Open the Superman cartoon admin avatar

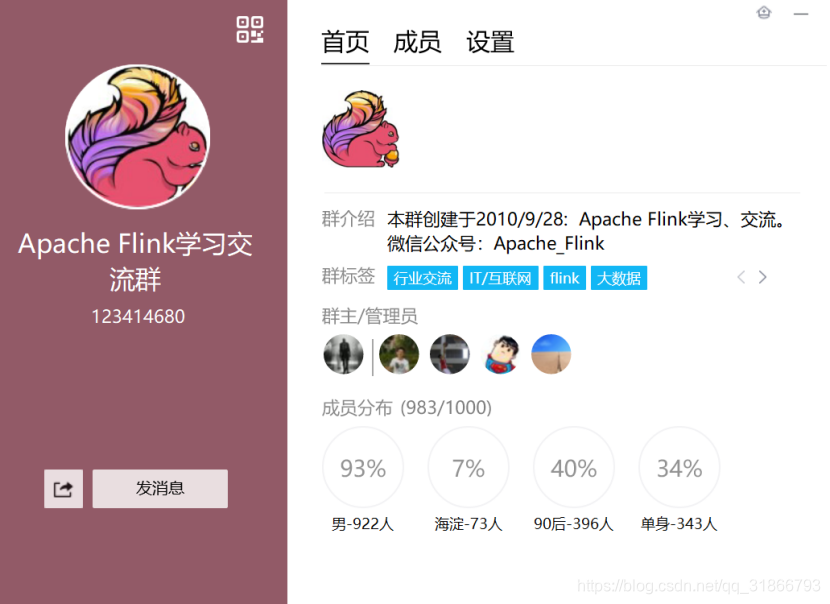(500, 354)
